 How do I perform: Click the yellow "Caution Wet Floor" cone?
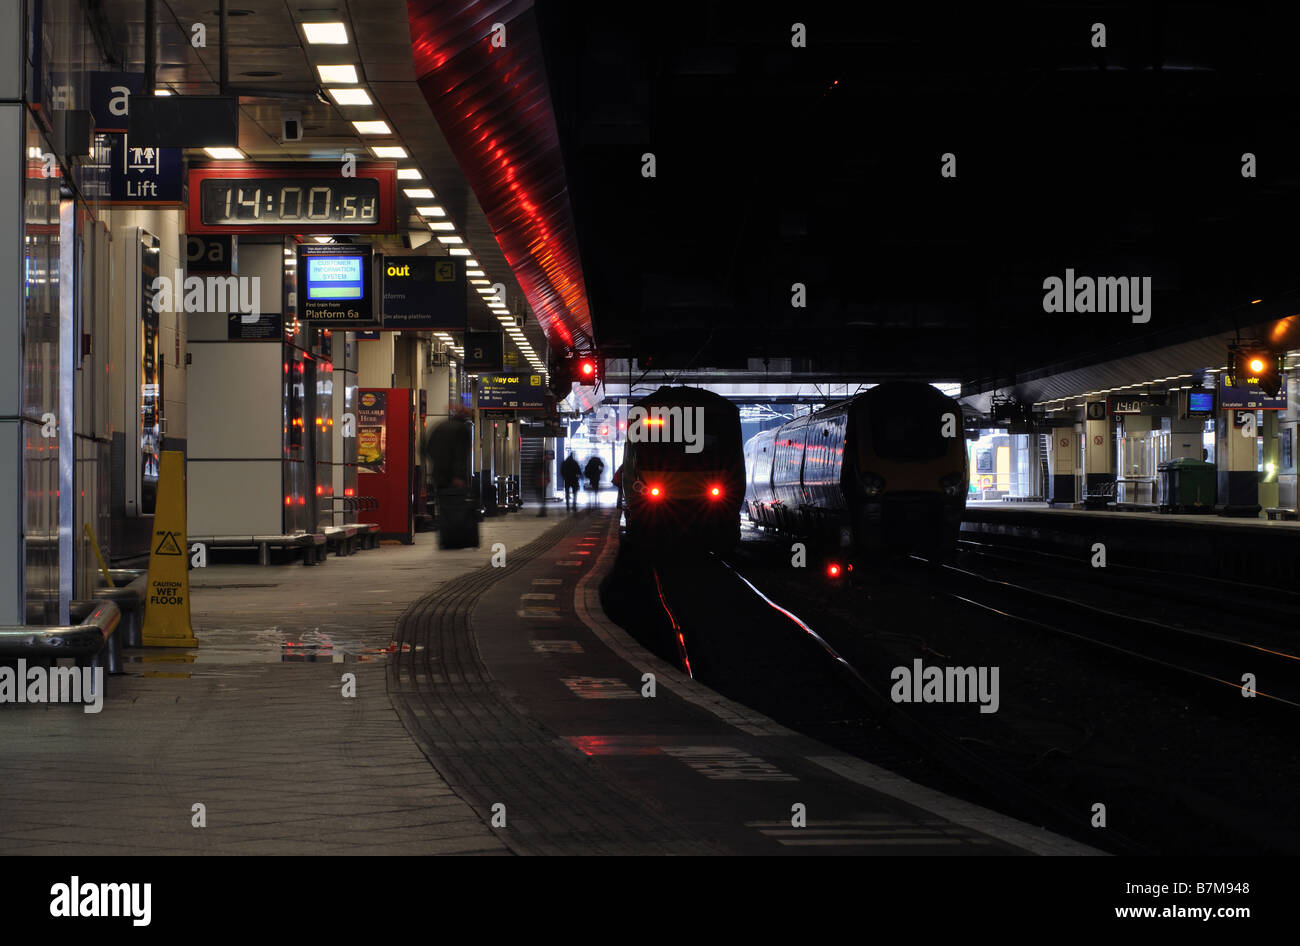point(168,550)
